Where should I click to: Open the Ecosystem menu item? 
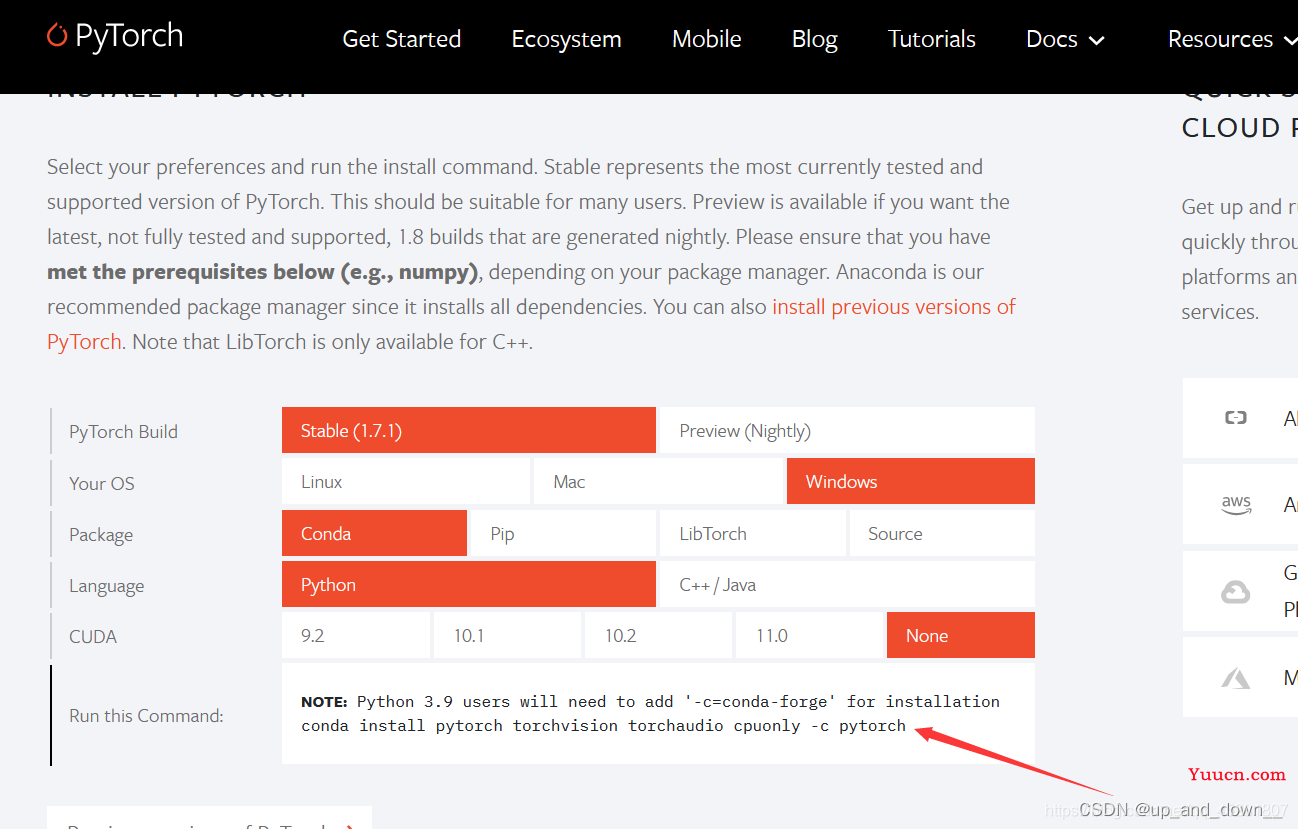566,39
